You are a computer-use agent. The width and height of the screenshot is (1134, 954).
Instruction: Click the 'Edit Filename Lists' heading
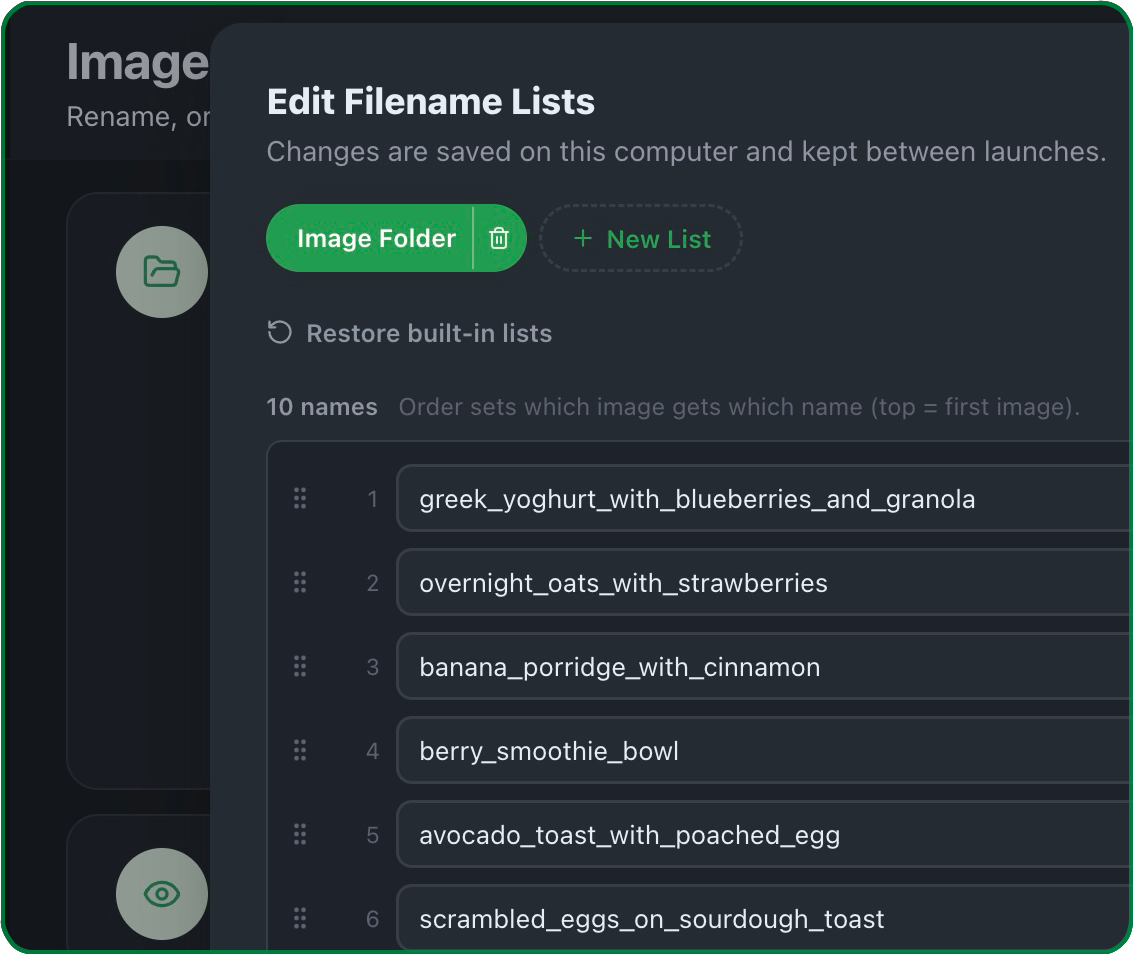431,101
